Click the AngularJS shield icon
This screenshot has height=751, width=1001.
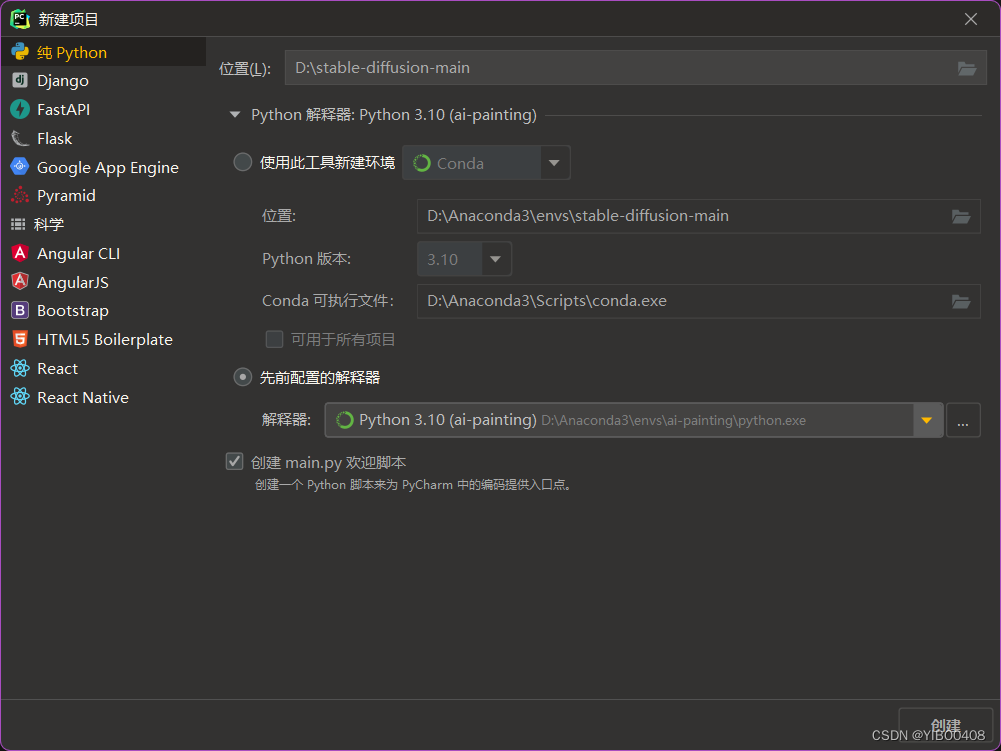(20, 282)
